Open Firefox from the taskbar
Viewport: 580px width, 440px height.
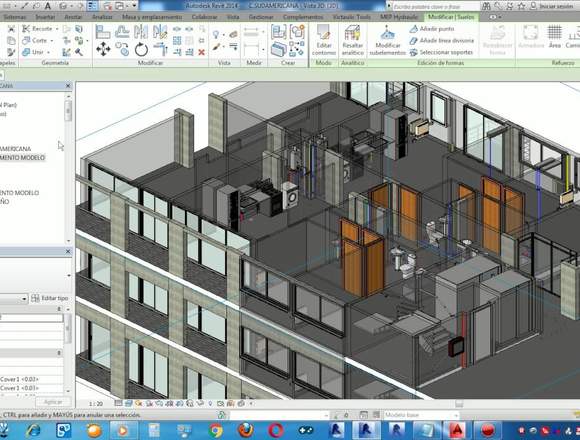pyautogui.click(x=246, y=431)
